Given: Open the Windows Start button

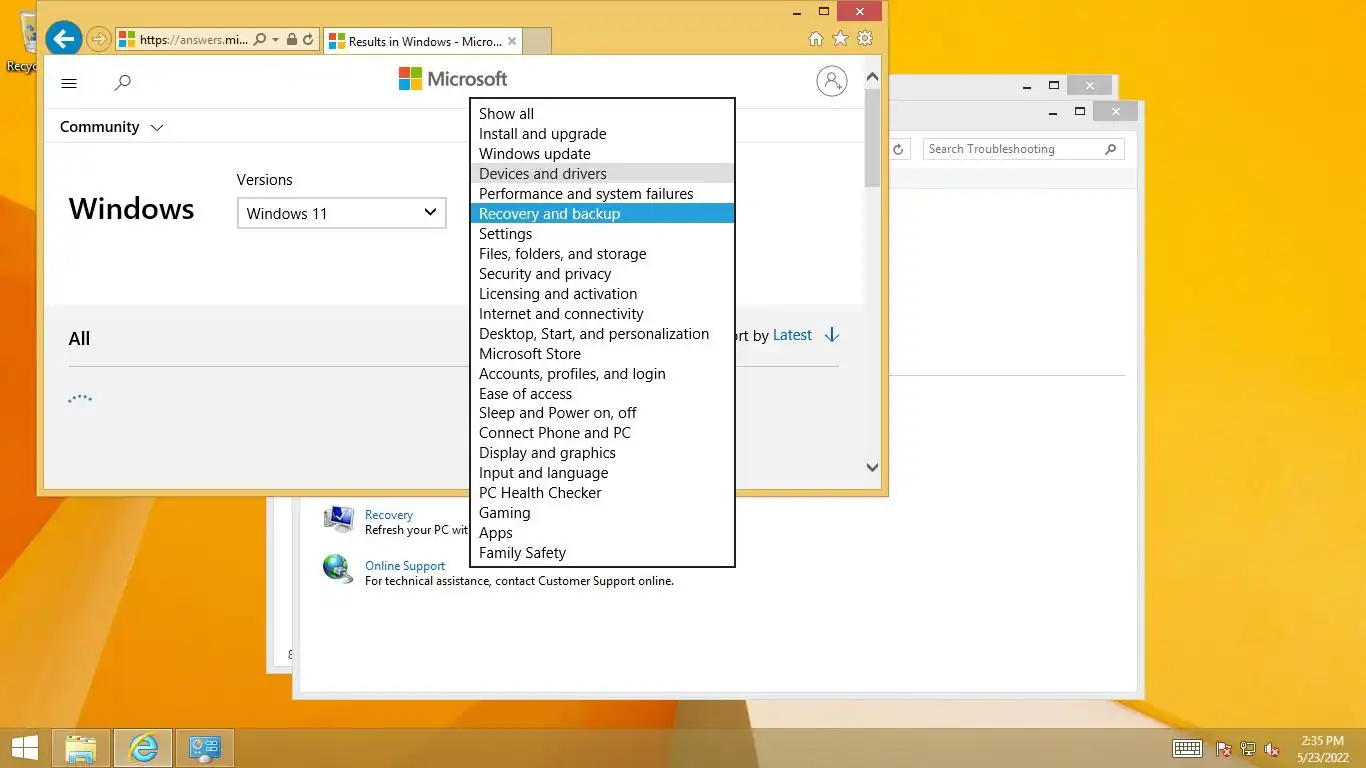Looking at the screenshot, I should click(24, 748).
